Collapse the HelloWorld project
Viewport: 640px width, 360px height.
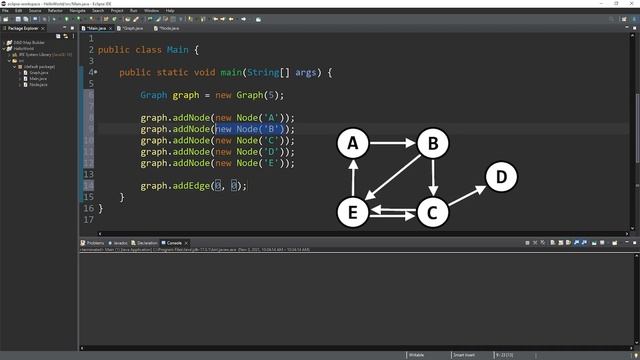[4, 49]
